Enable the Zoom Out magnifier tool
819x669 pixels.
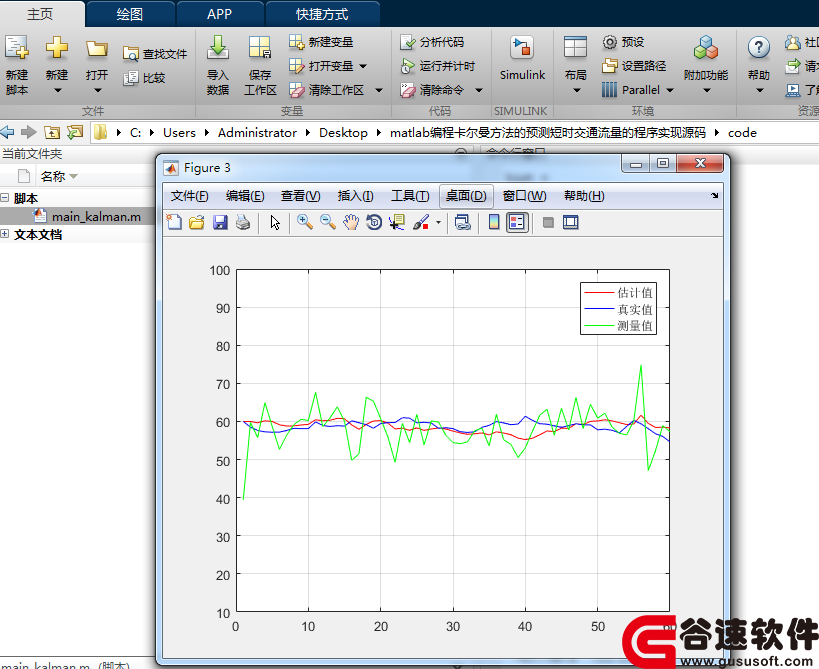click(327, 222)
